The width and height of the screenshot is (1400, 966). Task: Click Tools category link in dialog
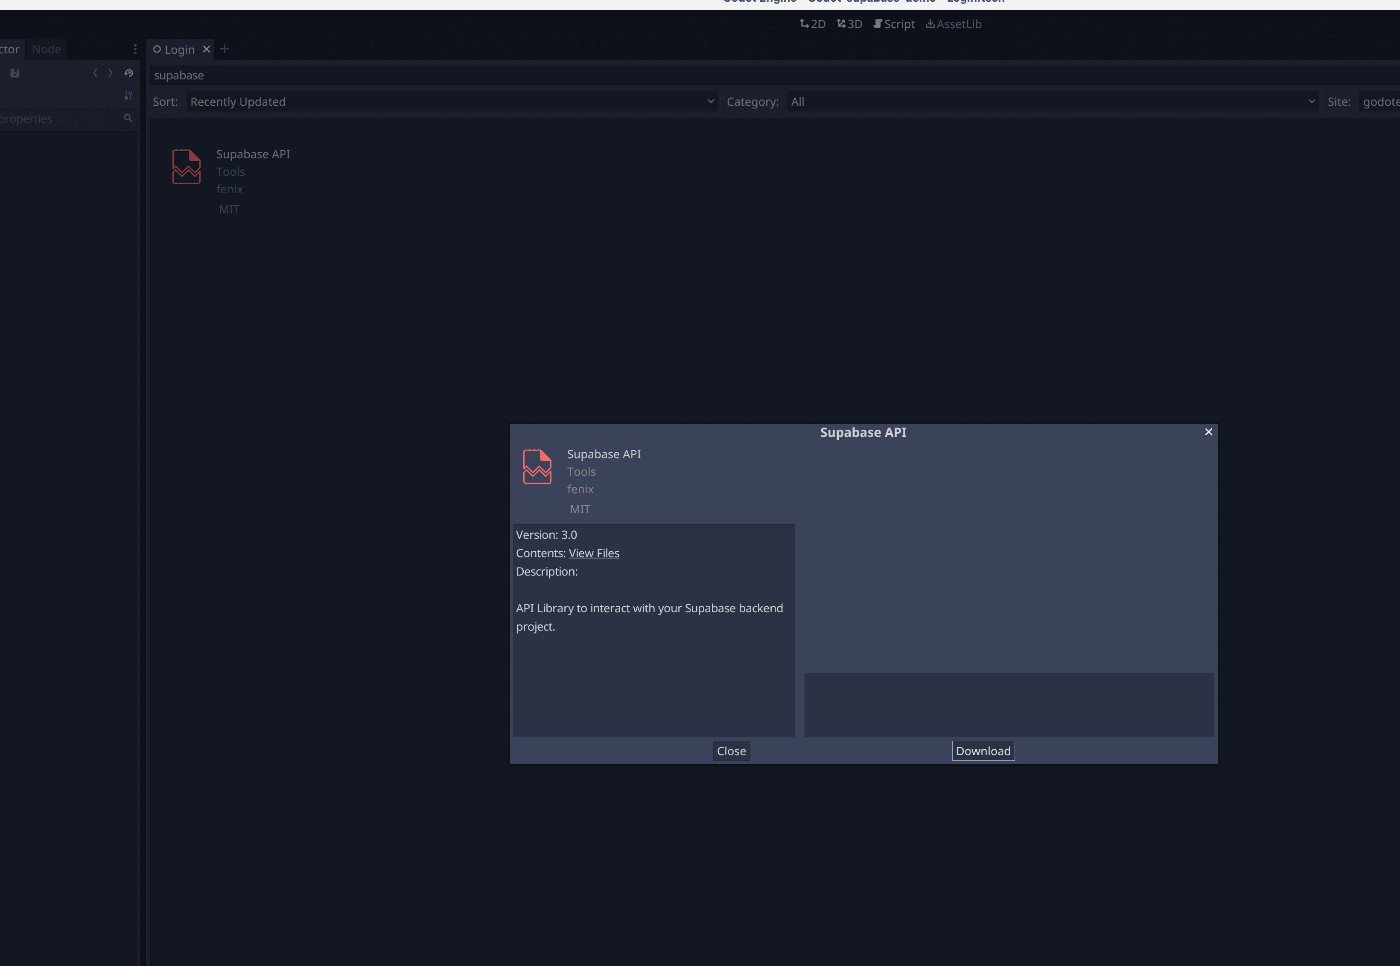point(581,472)
